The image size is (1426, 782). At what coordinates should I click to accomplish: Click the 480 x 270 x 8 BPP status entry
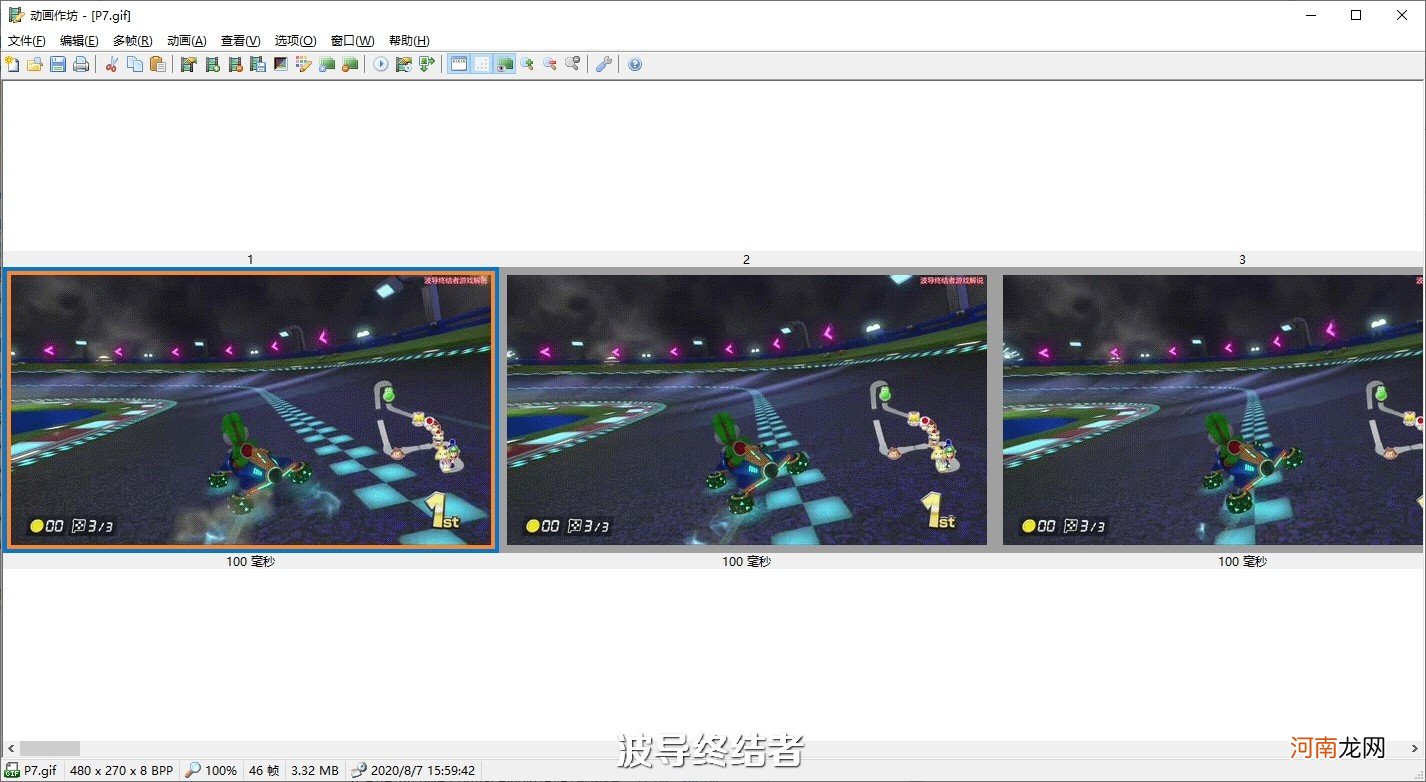121,771
